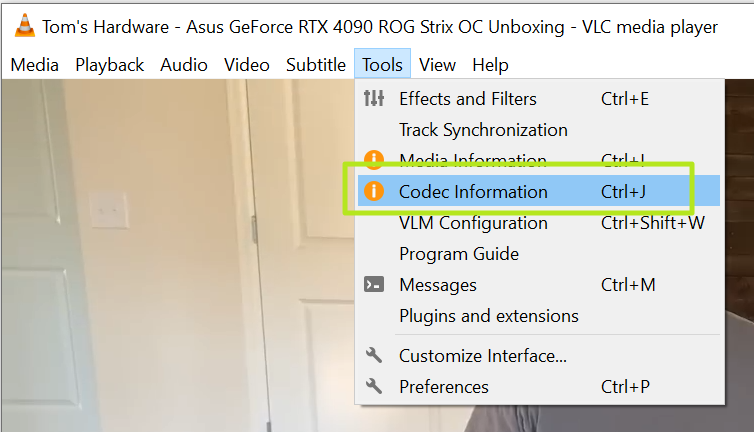Click the Effects and Filters sliders icon

[374, 99]
